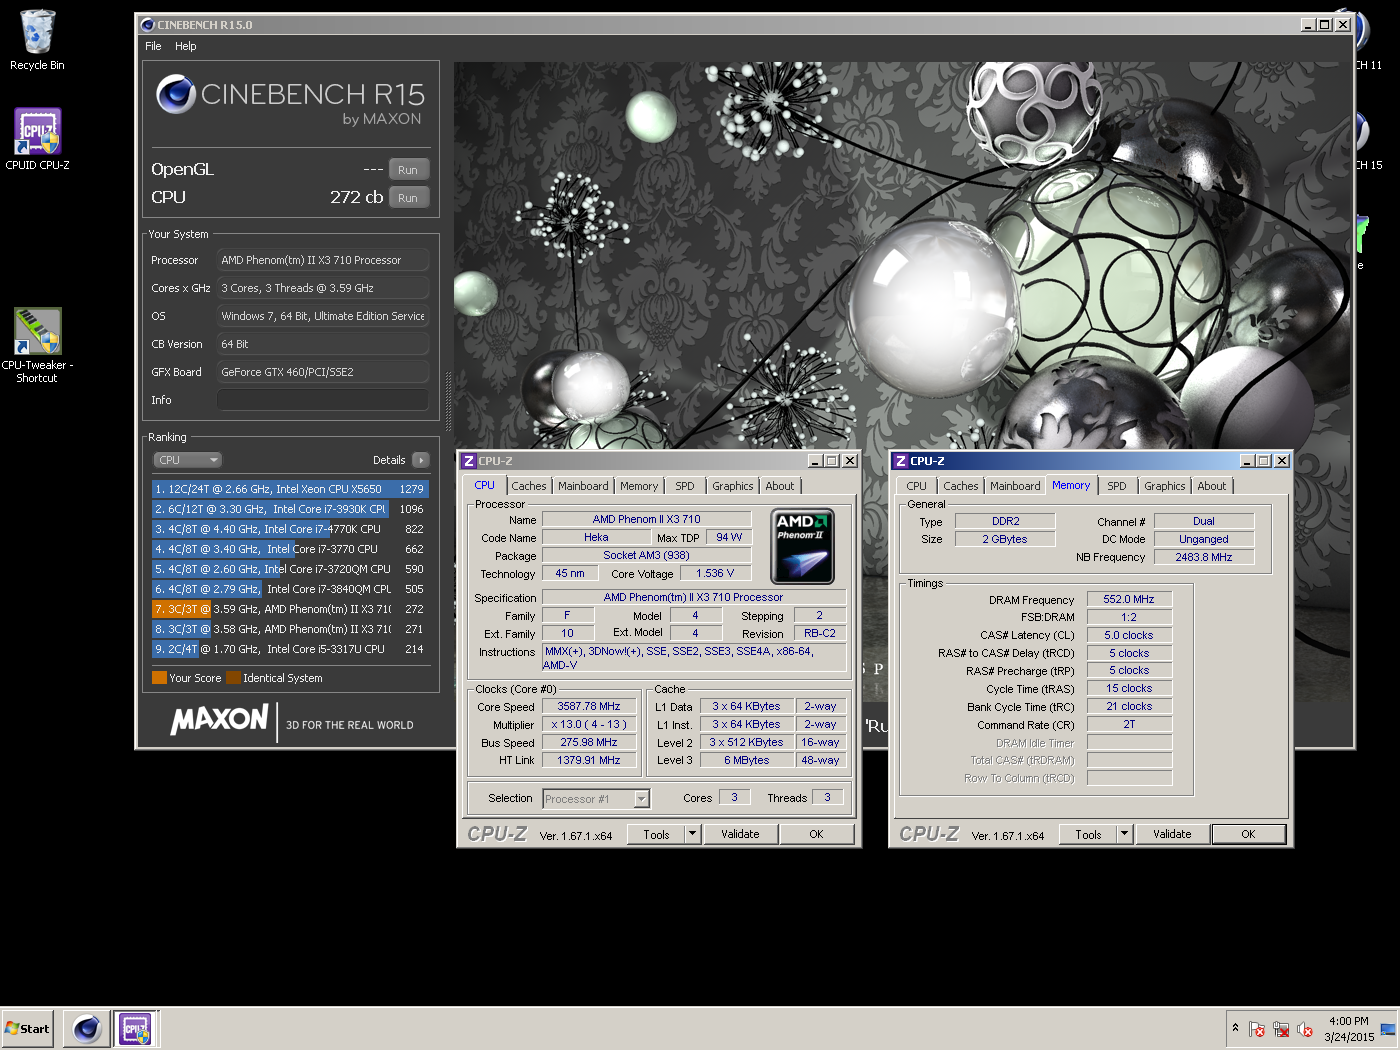This screenshot has width=1400, height=1050.
Task: Open the File menu in Cinebench
Action: (x=153, y=46)
